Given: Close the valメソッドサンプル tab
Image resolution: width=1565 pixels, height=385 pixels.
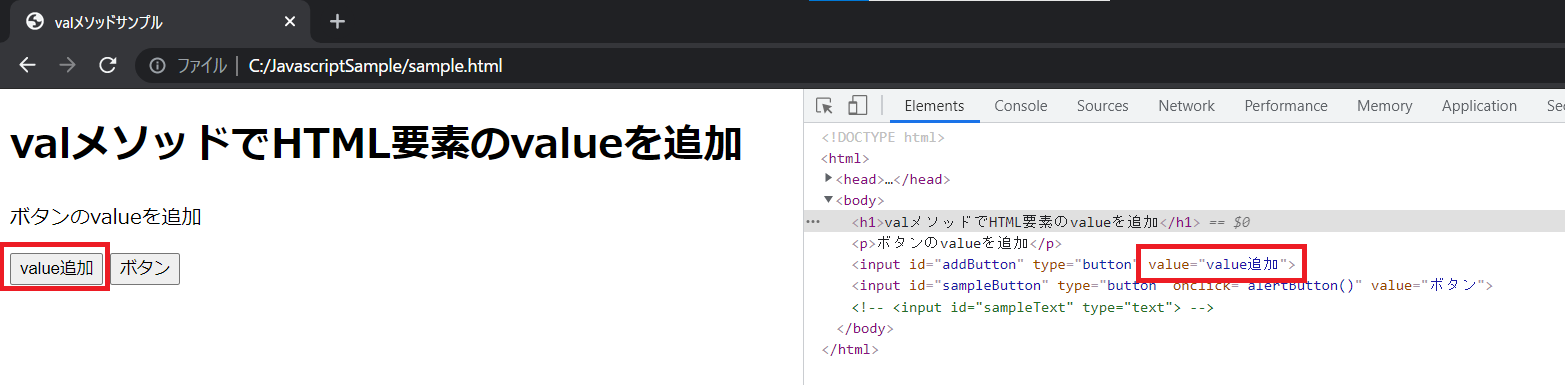Looking at the screenshot, I should (x=290, y=21).
